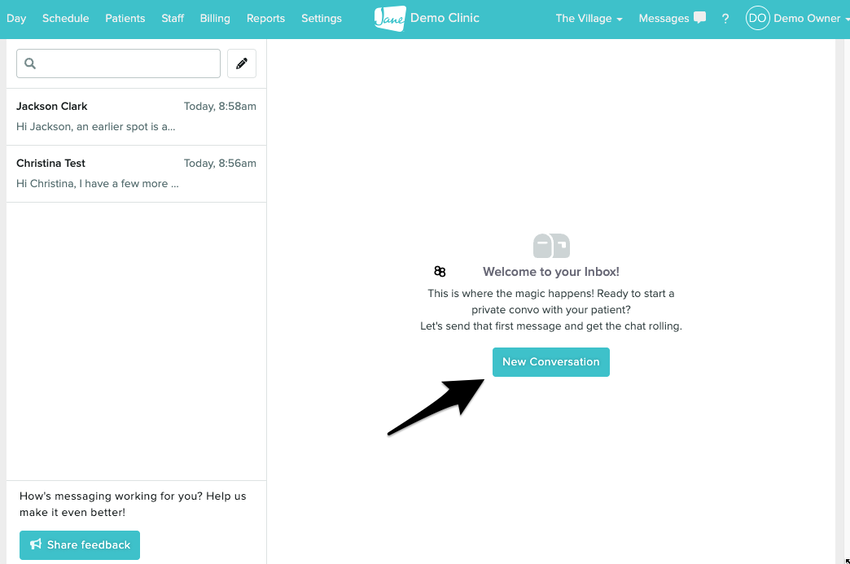
Task: Open Jackson Clark conversation
Action: [x=136, y=117]
